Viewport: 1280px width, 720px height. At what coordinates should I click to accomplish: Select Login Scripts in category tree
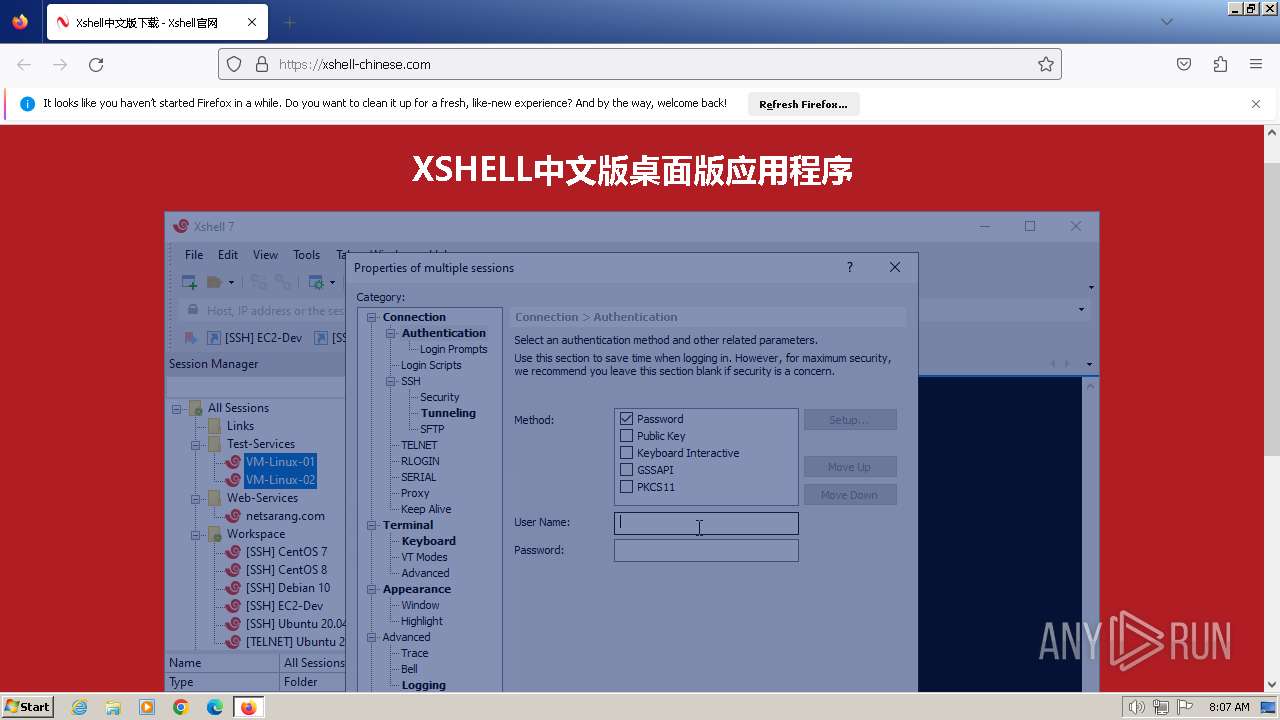pyautogui.click(x=431, y=365)
